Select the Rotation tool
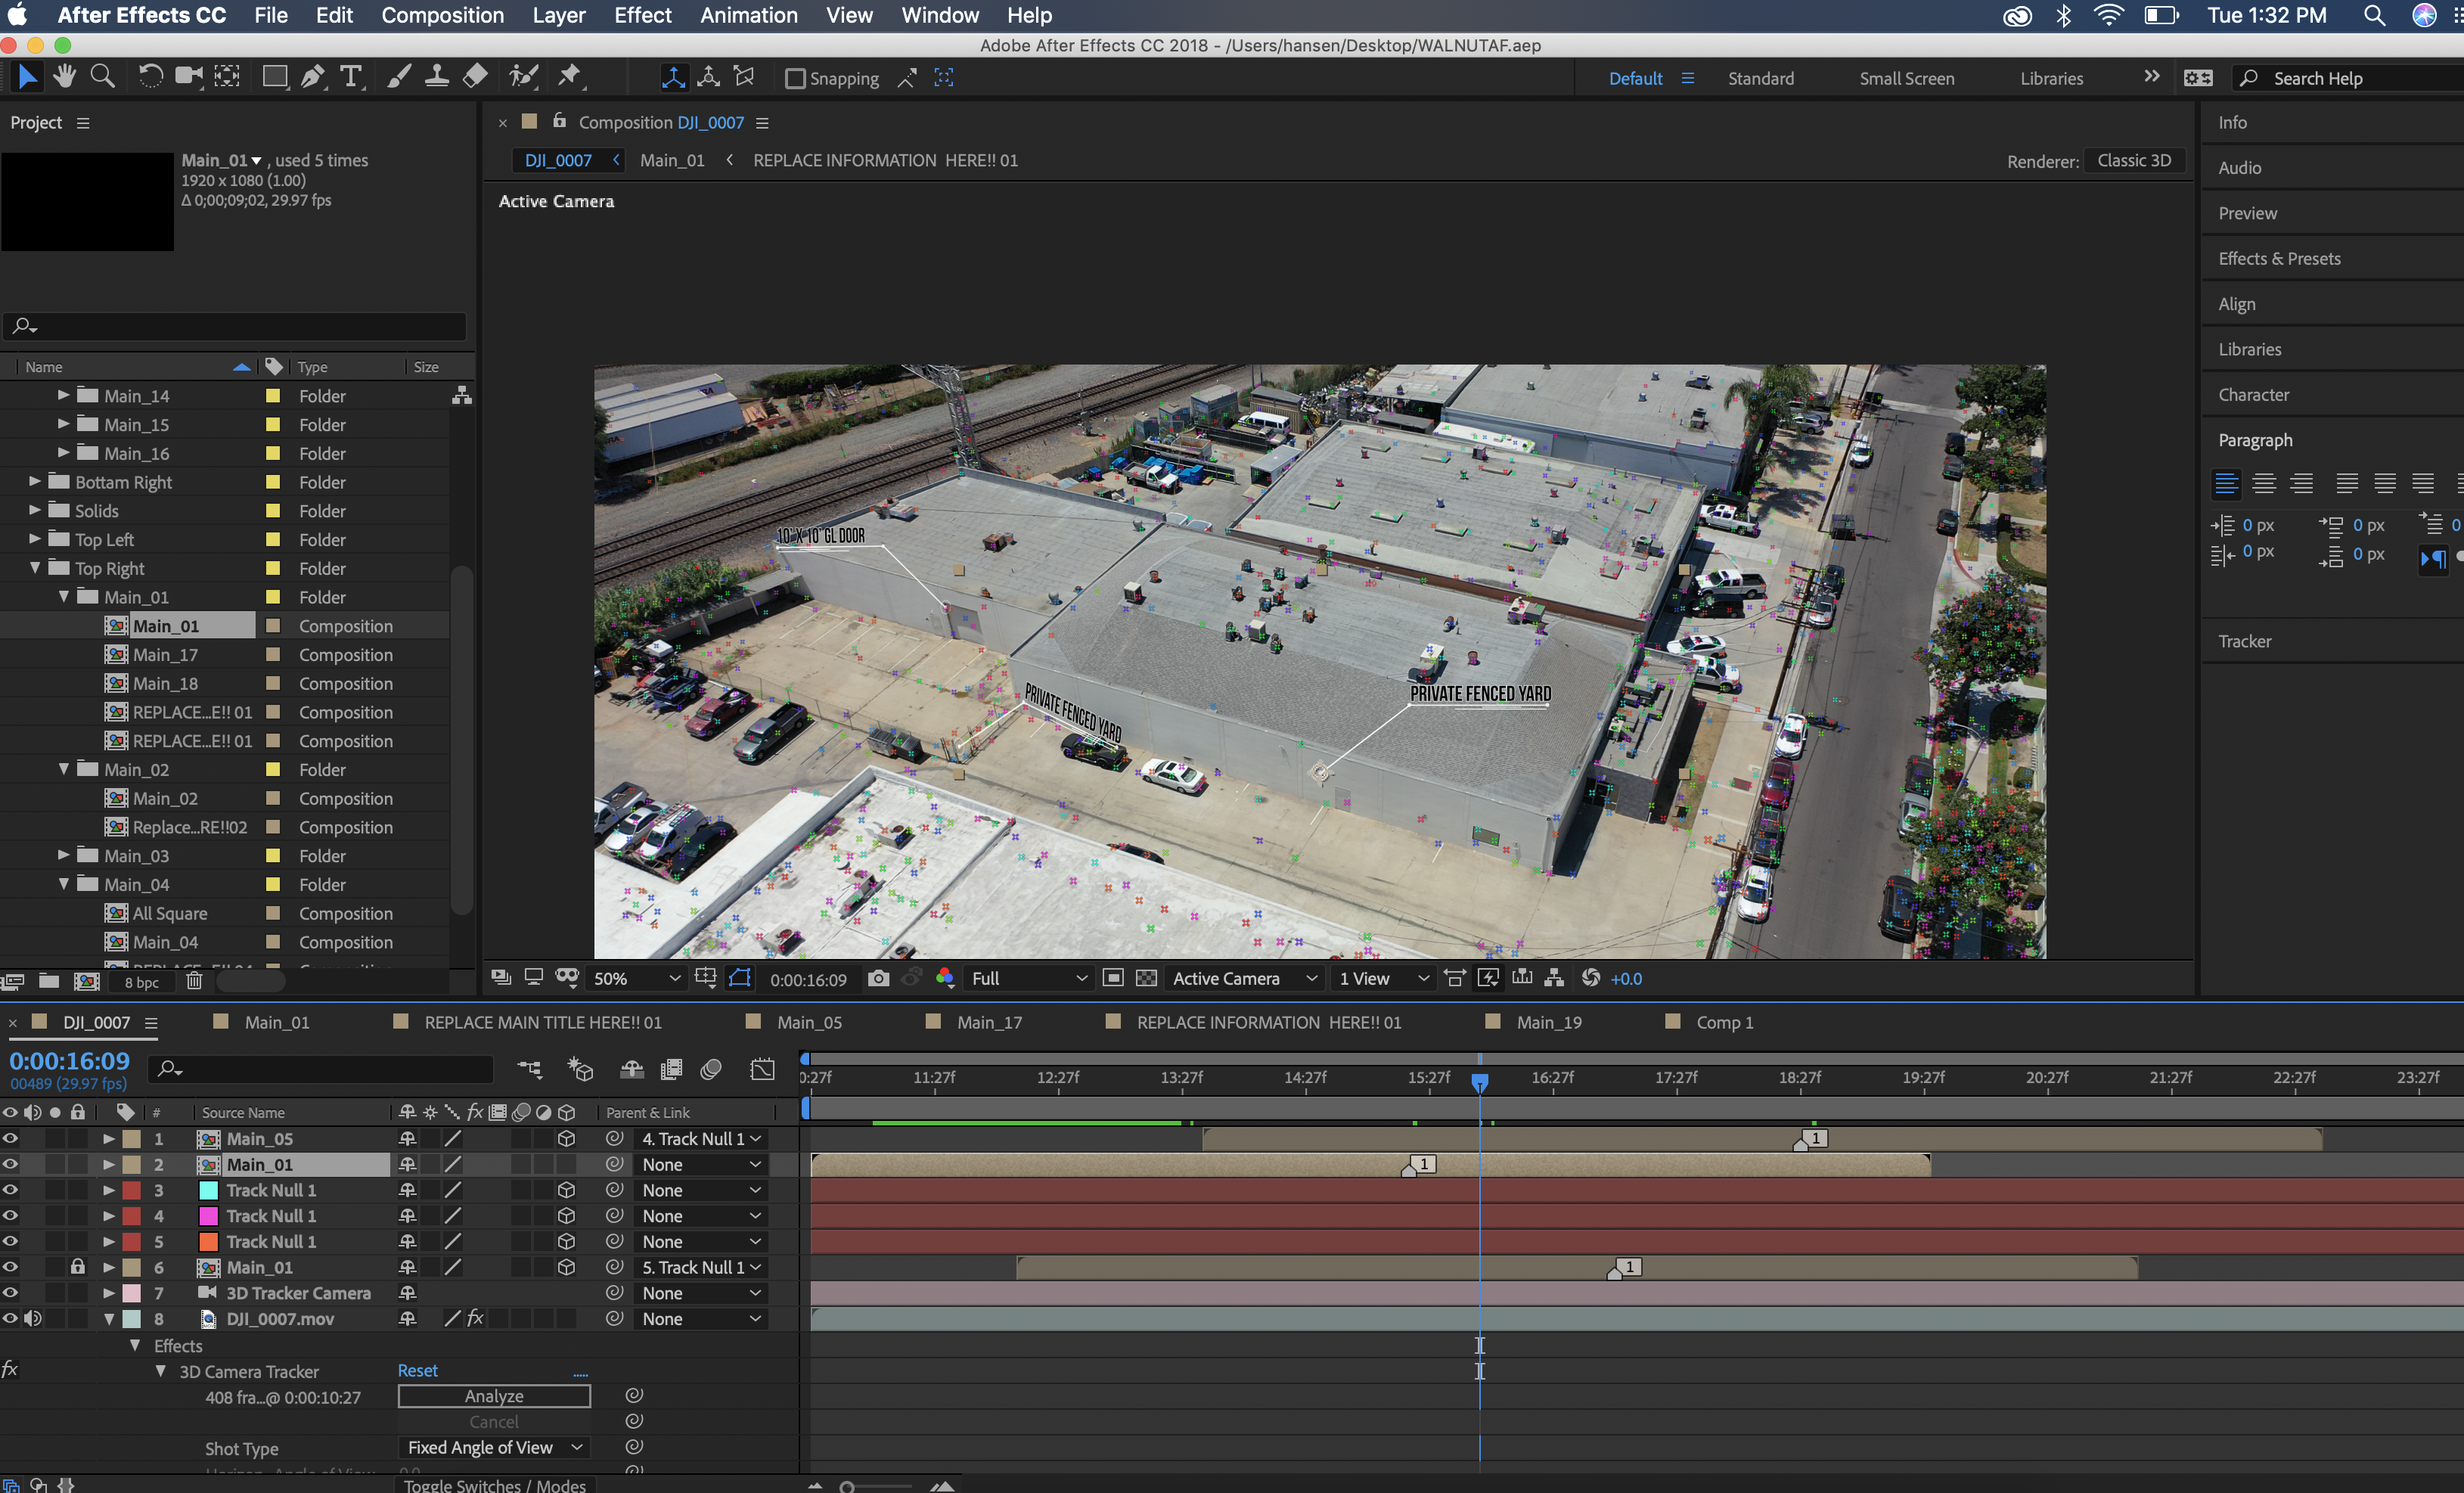 coord(150,77)
